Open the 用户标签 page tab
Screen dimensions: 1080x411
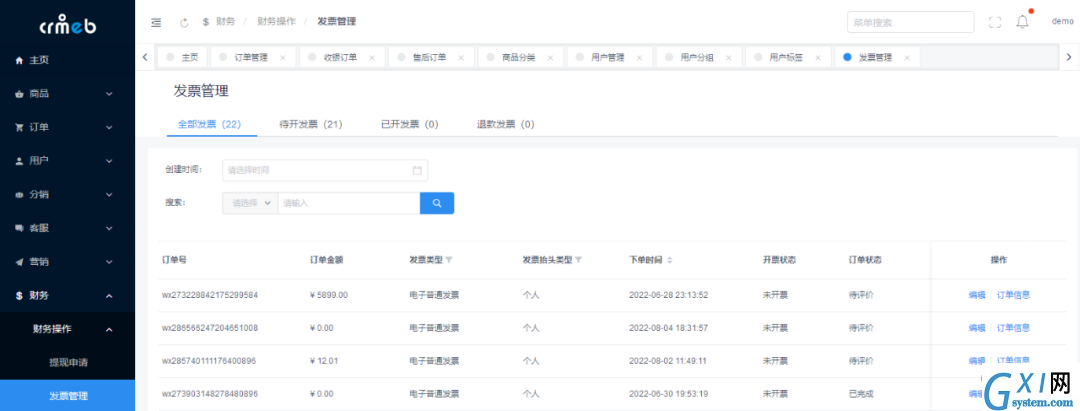[x=786, y=58]
